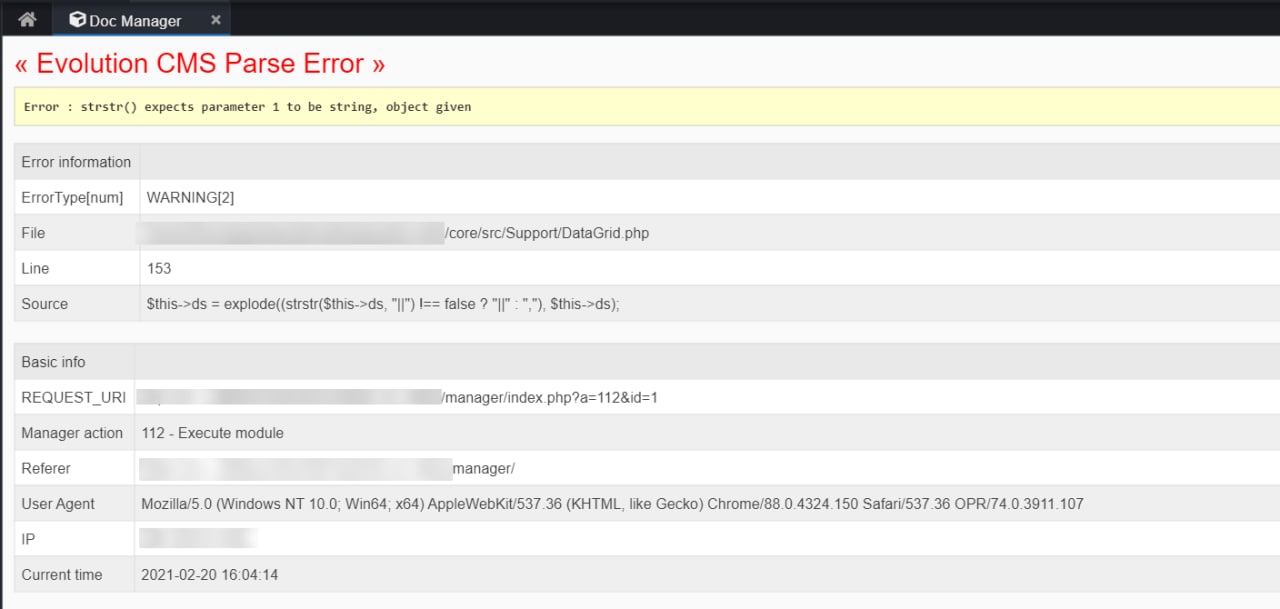
Task: Click the Source row label
Action: tap(45, 304)
